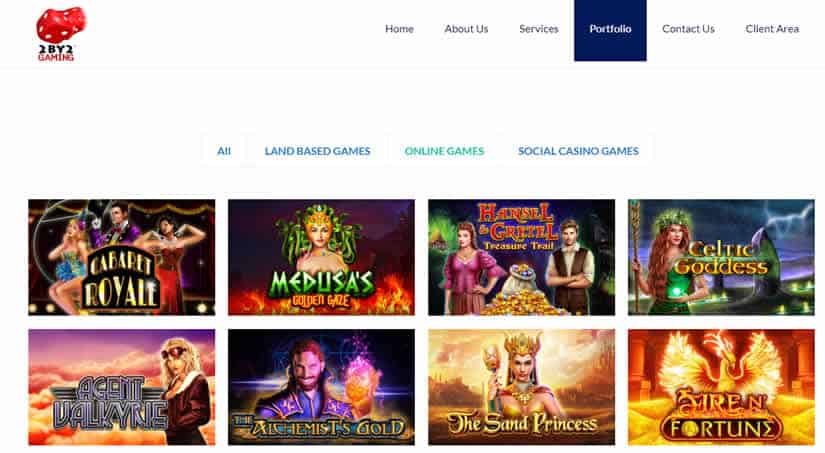Image resolution: width=825 pixels, height=453 pixels.
Task: Filter by Land Based Games
Action: pos(317,151)
